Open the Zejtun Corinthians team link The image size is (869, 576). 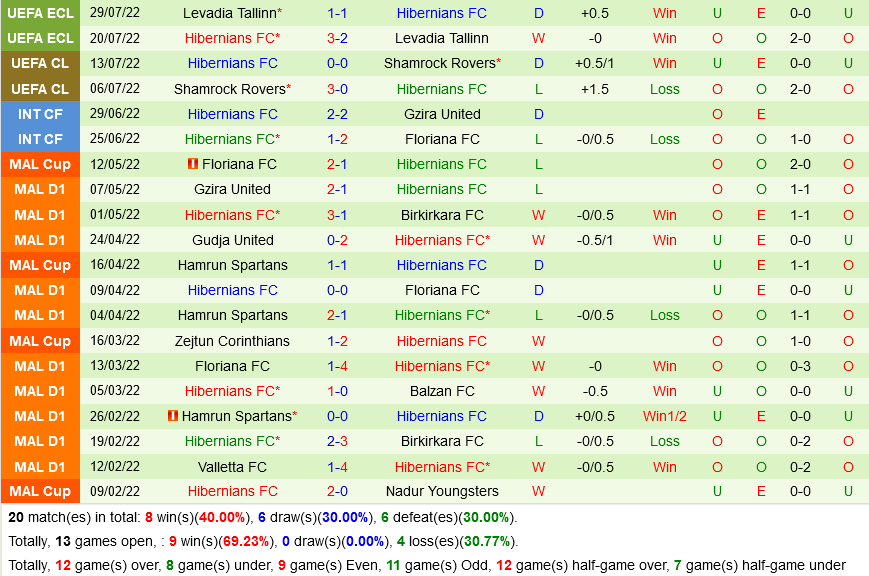click(232, 341)
